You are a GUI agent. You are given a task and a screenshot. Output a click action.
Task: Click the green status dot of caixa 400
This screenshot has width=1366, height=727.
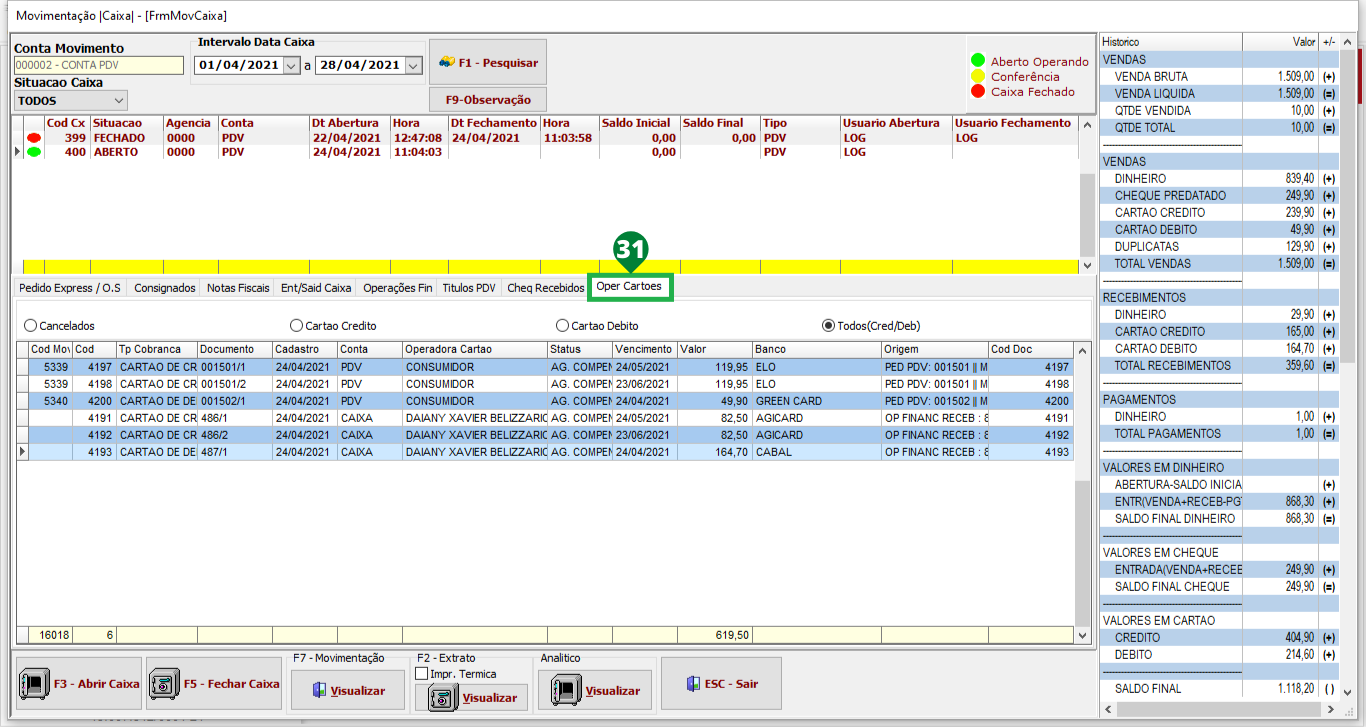click(x=34, y=152)
